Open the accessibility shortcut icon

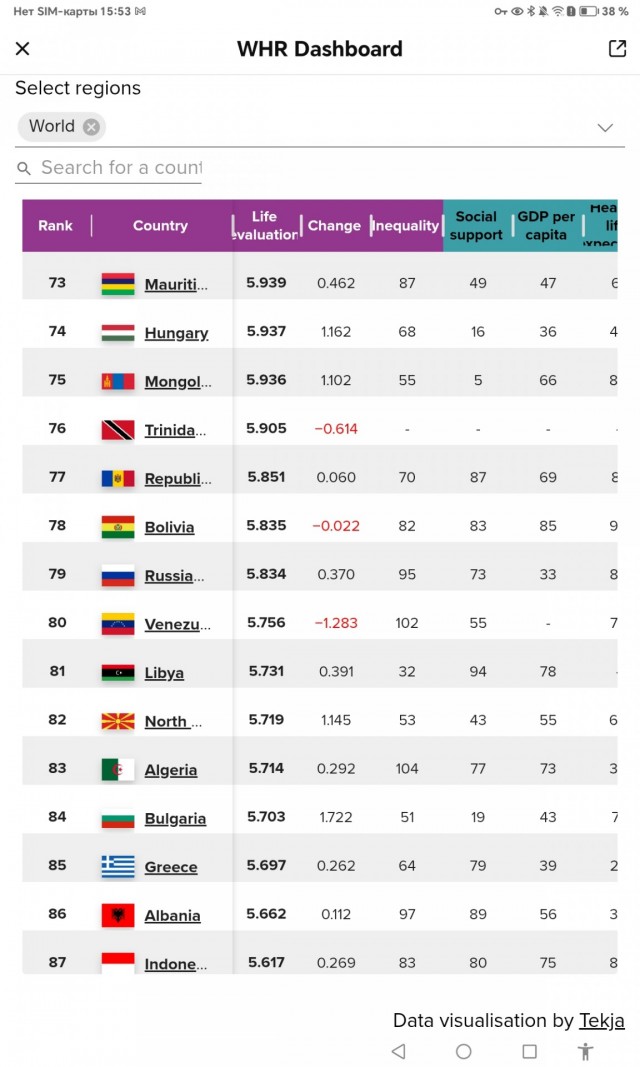tap(586, 1051)
